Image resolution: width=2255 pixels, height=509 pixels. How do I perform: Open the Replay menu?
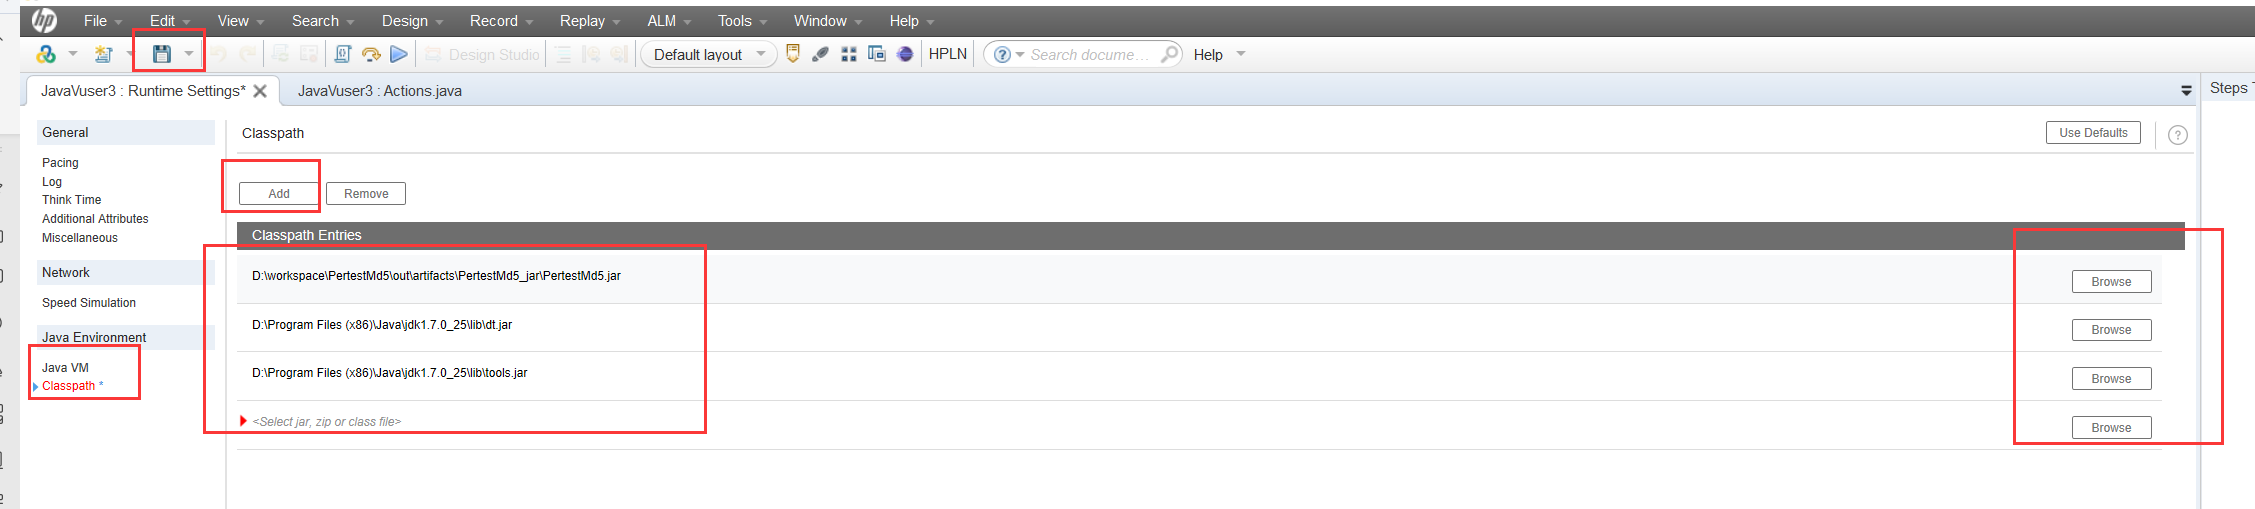click(x=589, y=21)
